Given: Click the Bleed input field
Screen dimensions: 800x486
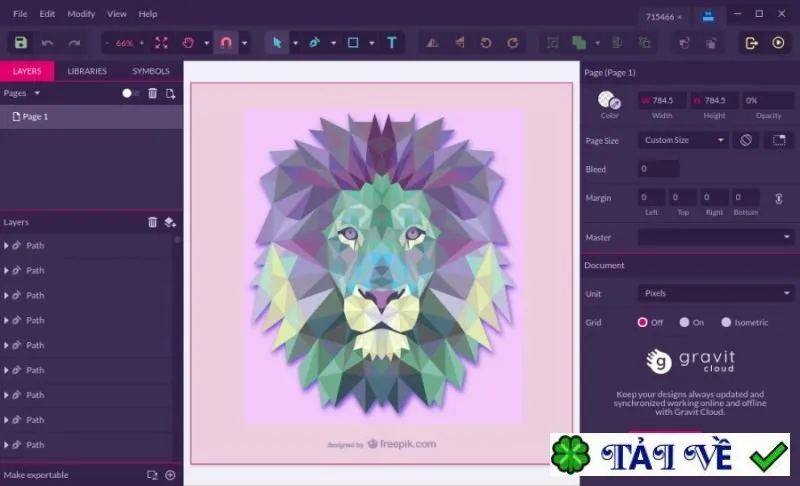Looking at the screenshot, I should [659, 169].
